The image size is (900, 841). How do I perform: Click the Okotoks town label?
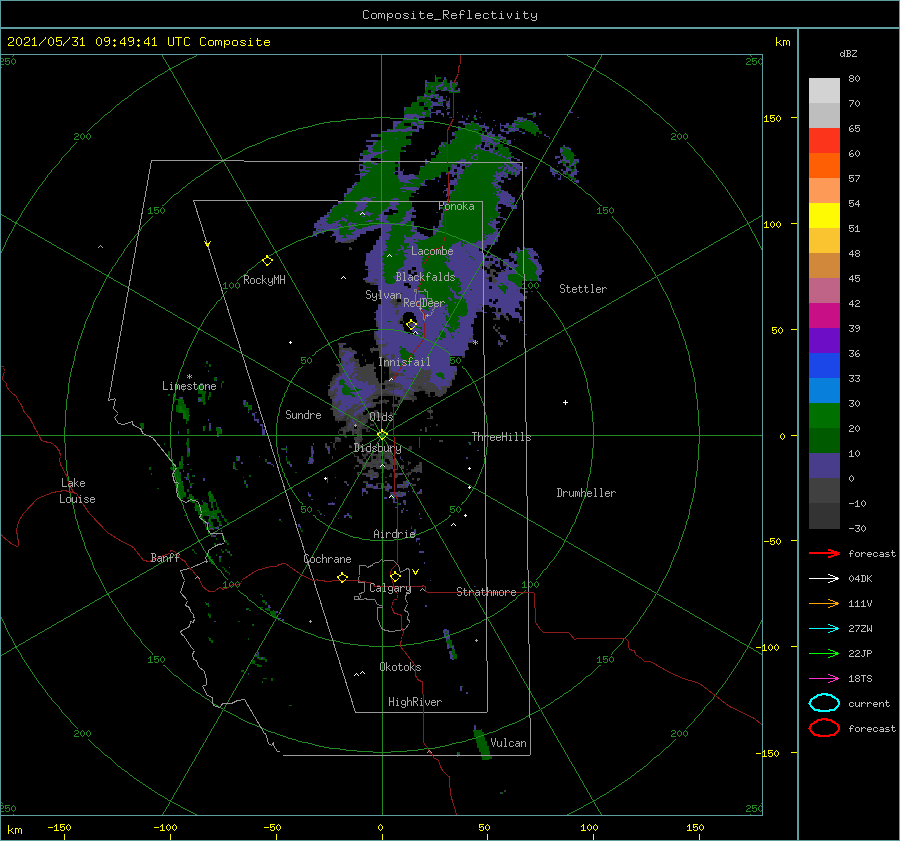[400, 667]
